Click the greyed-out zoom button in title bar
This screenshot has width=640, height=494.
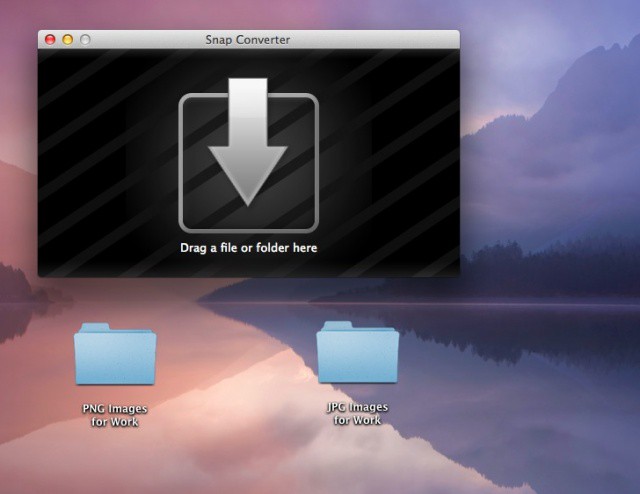pos(85,40)
